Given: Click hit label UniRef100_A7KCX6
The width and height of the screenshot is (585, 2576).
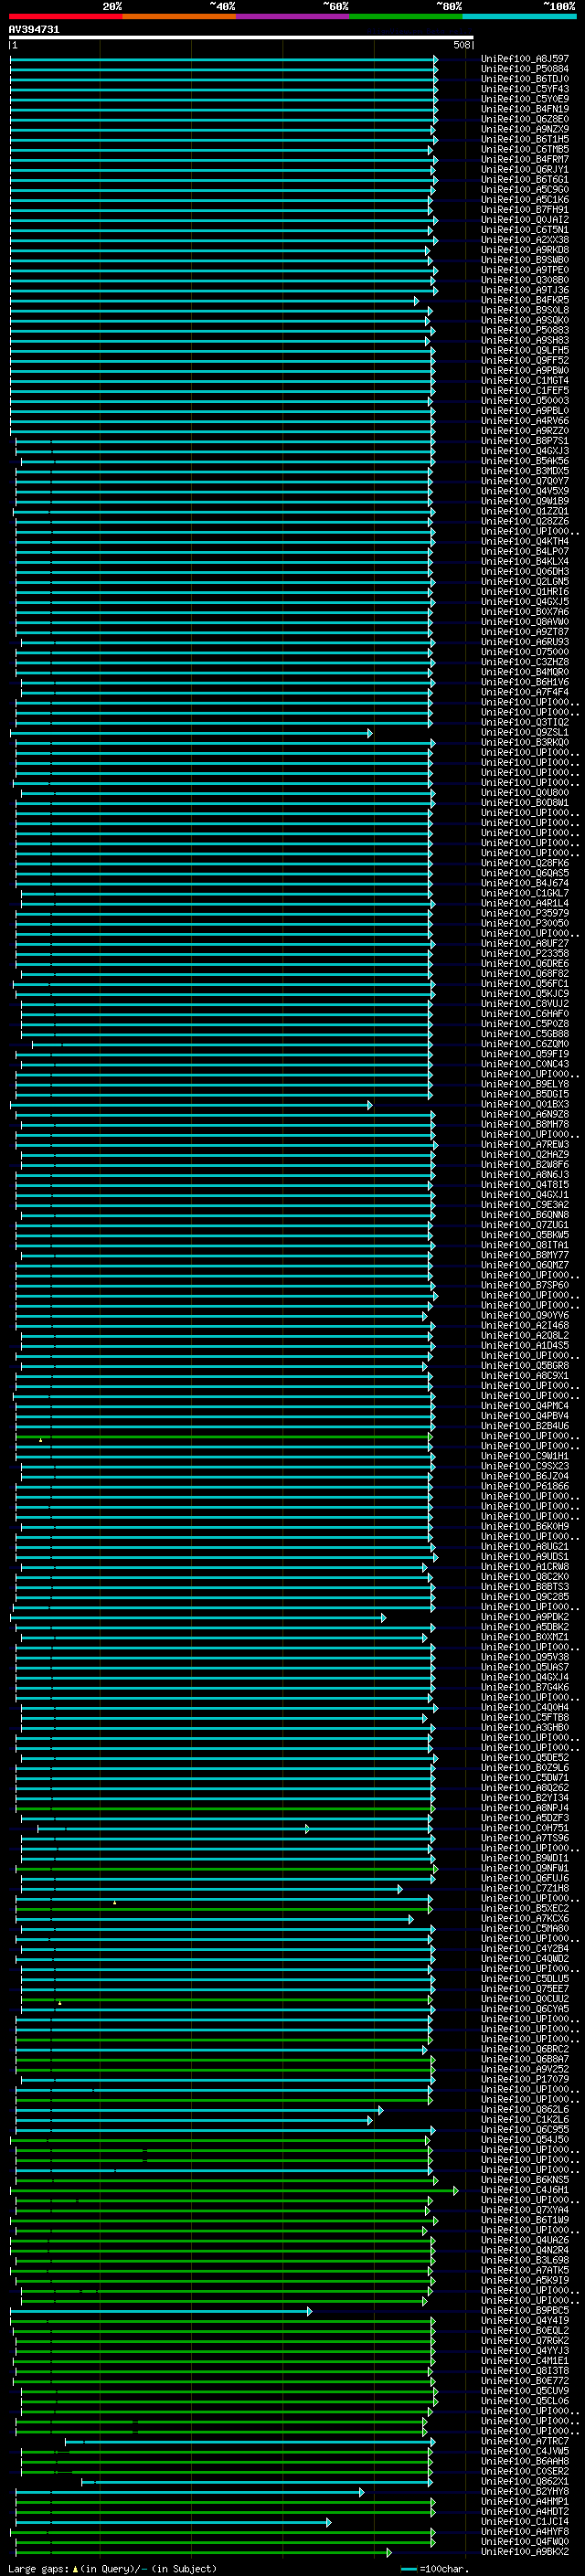Looking at the screenshot, I should (525, 1918).
